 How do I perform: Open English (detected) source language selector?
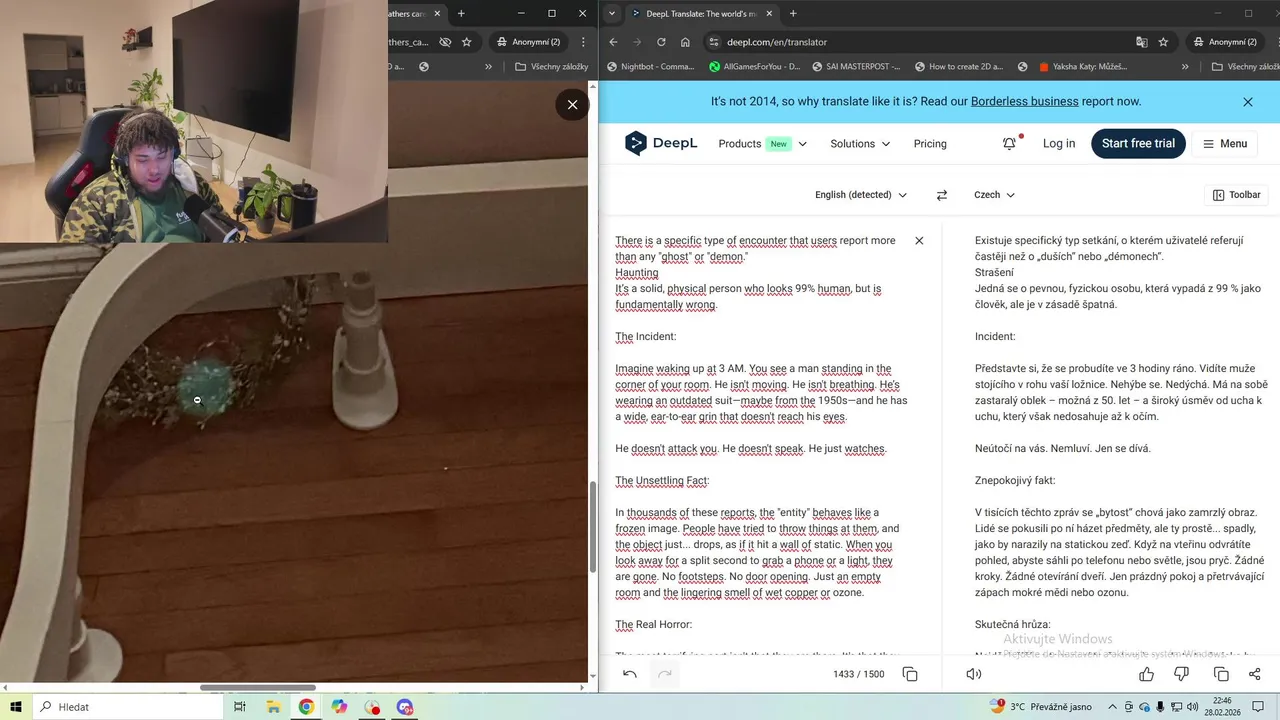tap(861, 195)
